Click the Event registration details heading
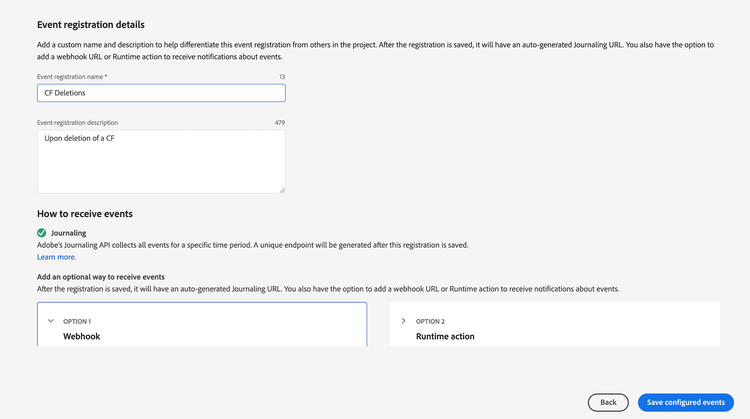750x419 pixels. pos(98,23)
